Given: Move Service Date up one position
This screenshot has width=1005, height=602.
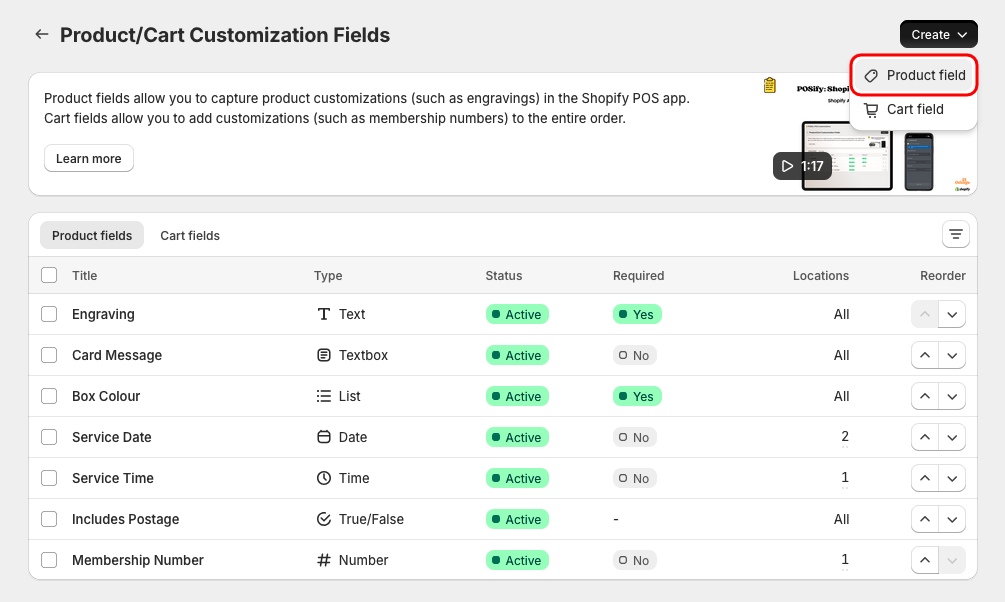Looking at the screenshot, I should click(925, 437).
